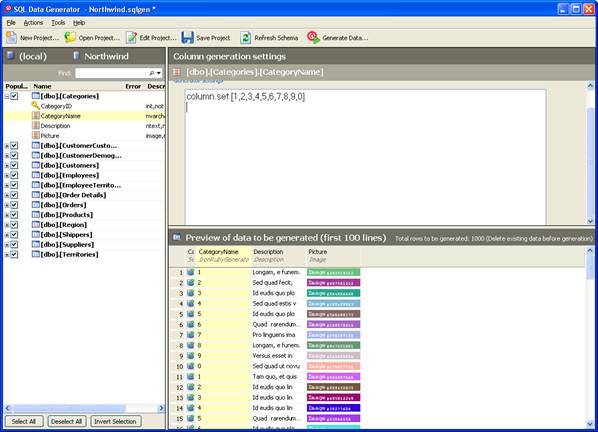Click the CategoryID key icon
598x432 pixels.
click(35, 106)
